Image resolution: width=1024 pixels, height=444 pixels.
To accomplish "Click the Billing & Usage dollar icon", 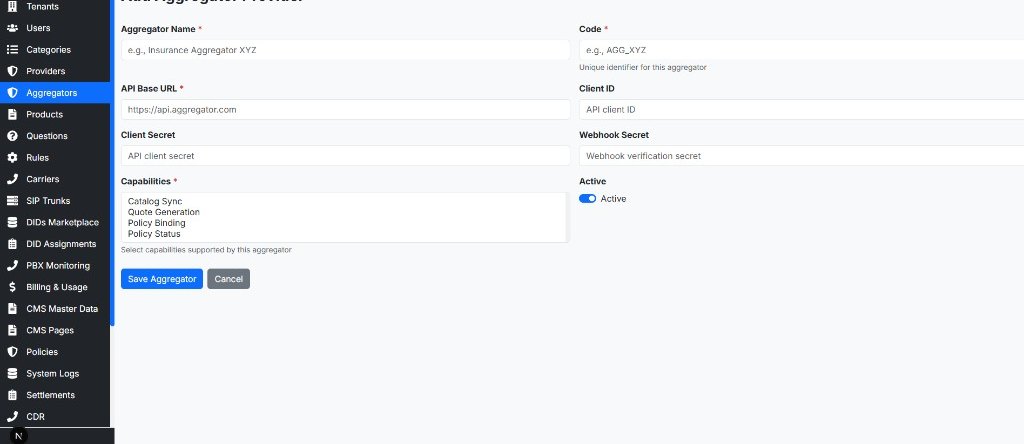I will pos(12,287).
